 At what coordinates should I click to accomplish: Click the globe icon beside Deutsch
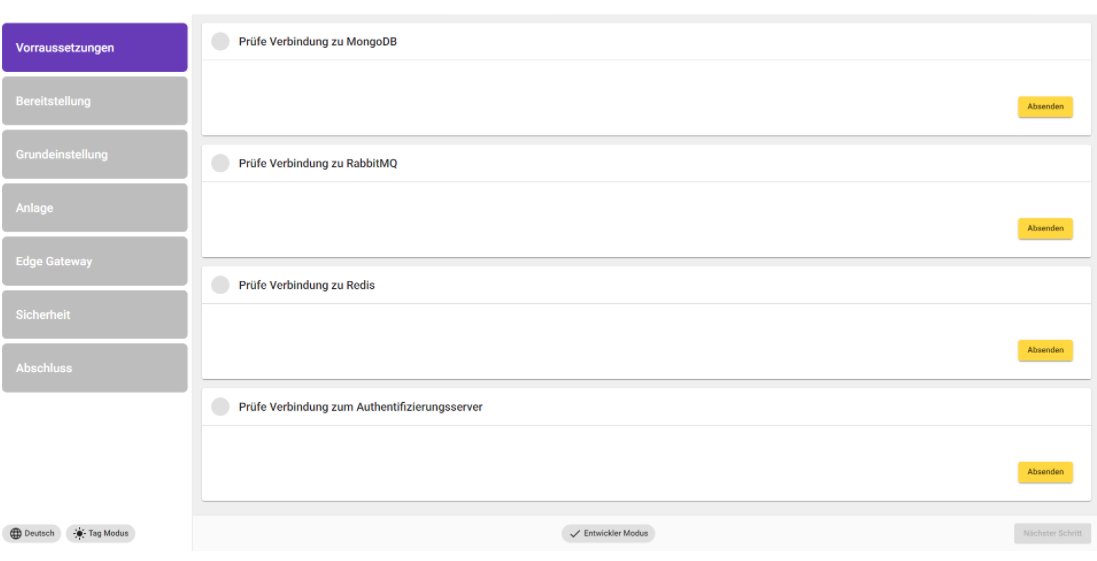15,534
